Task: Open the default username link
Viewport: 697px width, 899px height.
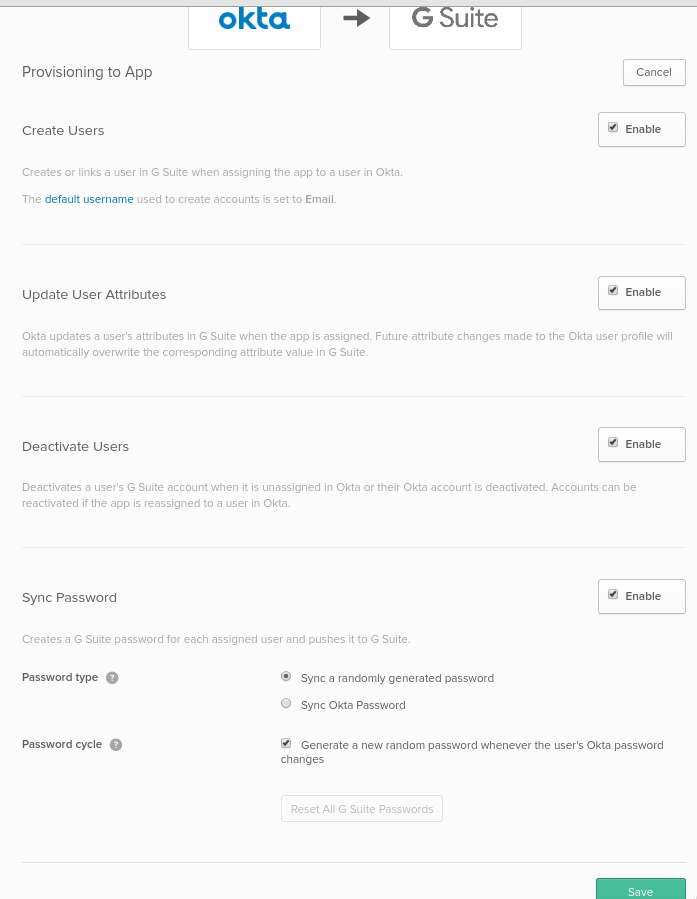Action: [89, 199]
